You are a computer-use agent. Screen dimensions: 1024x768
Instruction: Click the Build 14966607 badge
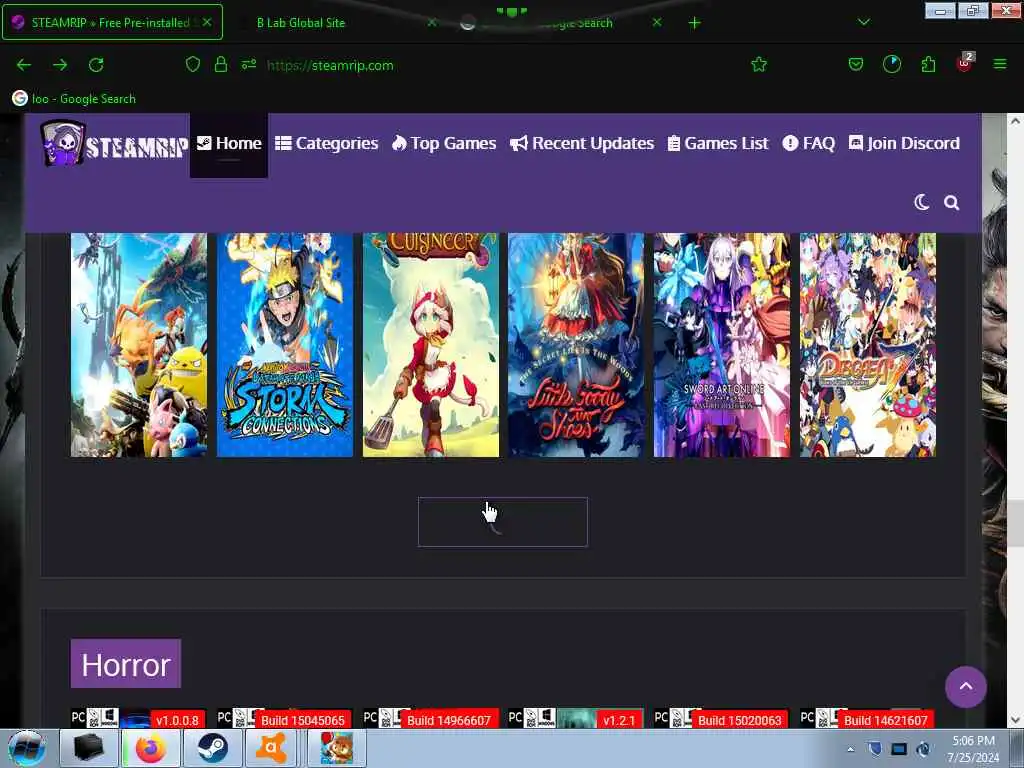coord(449,720)
